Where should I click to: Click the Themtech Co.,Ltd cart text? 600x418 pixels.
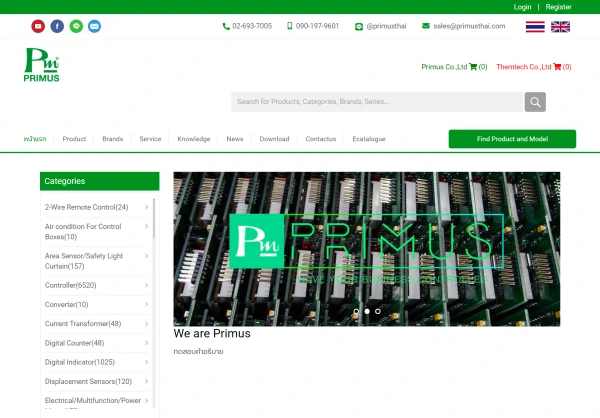523,67
